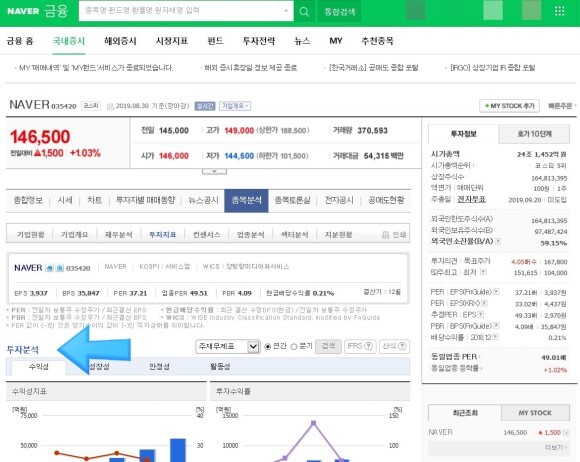Click second blue icon next to NAVER 035420

pyautogui.click(x=60, y=268)
